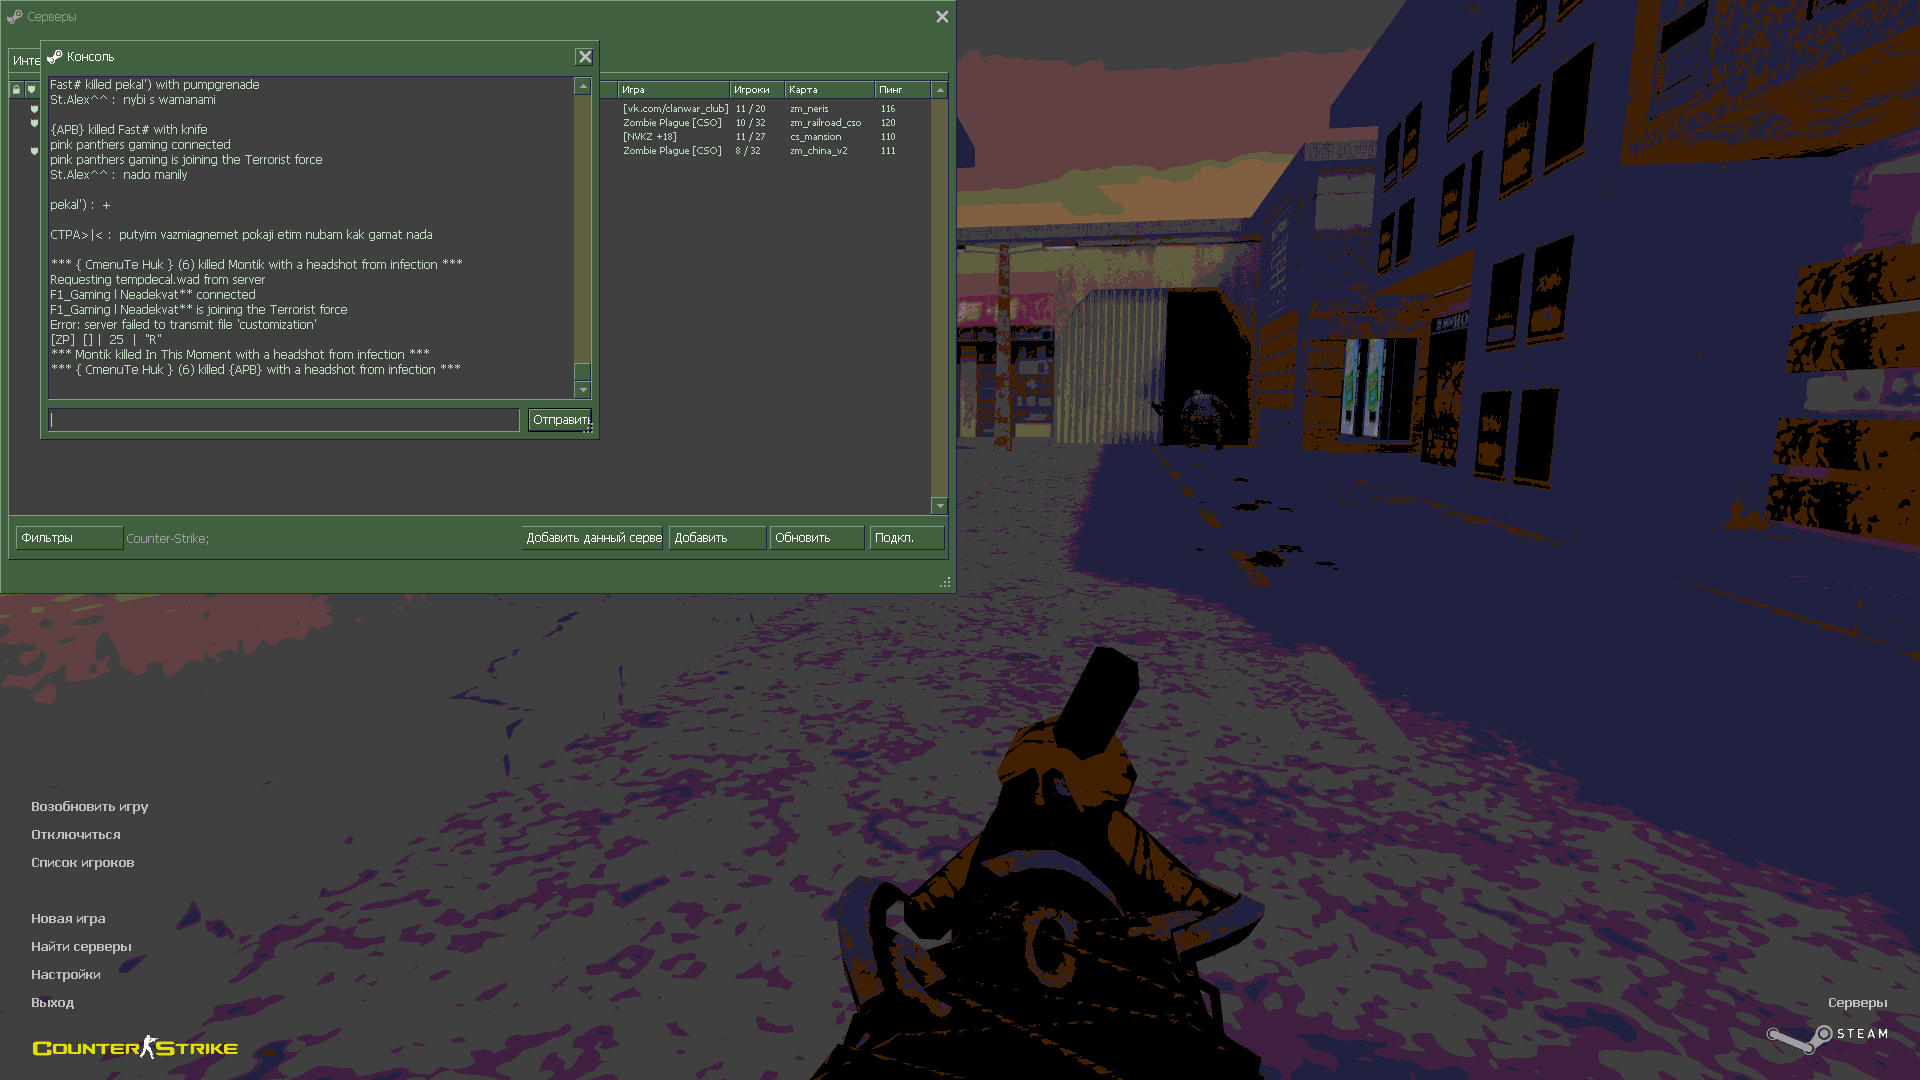Image resolution: width=1920 pixels, height=1080 pixels.
Task: Sort server list by Игроки column
Action: [x=757, y=90]
